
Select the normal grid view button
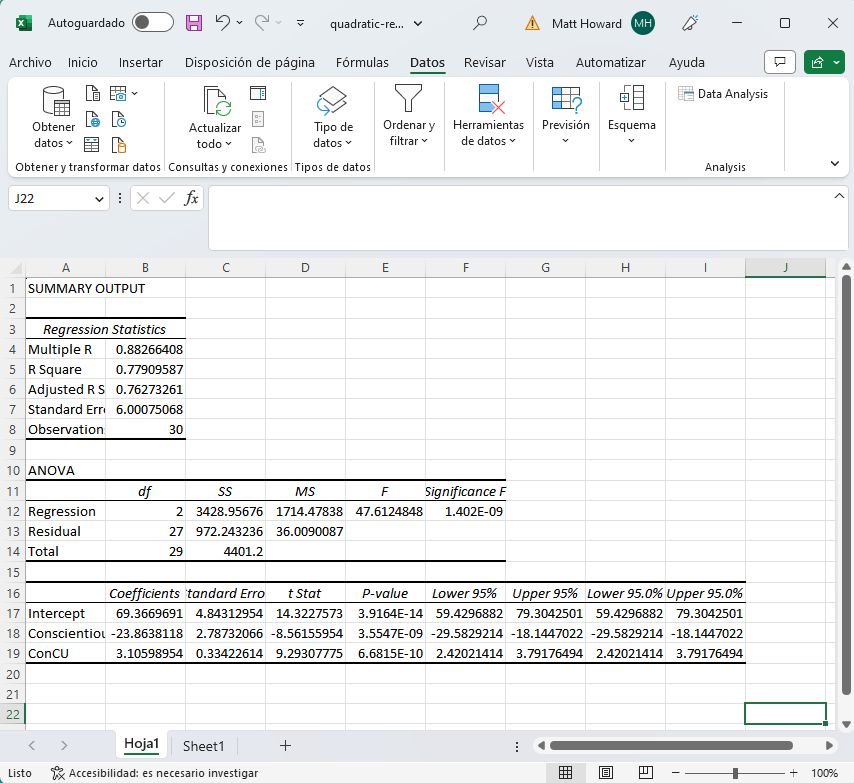[x=565, y=773]
